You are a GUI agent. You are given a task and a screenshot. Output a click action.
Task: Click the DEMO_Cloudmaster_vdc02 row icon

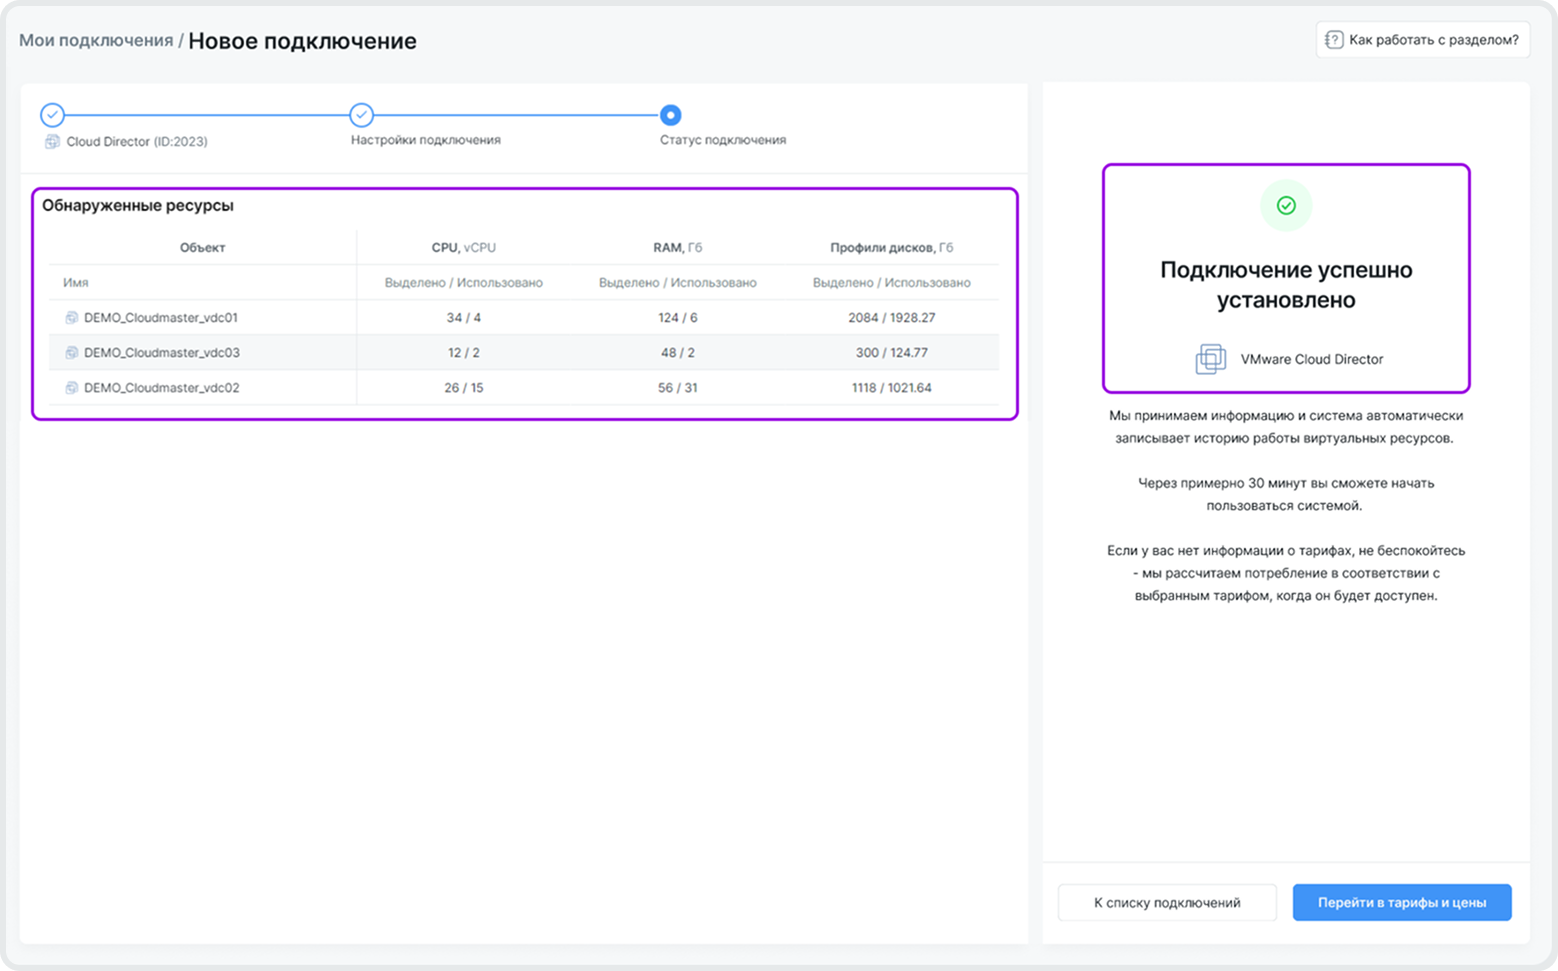point(71,388)
